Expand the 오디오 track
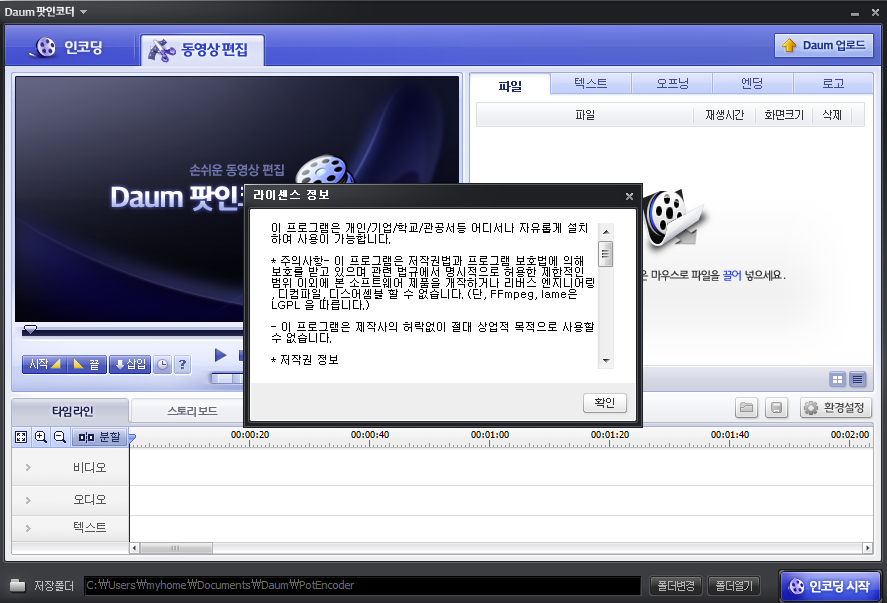Screen dimensions: 887x603 (28, 500)
